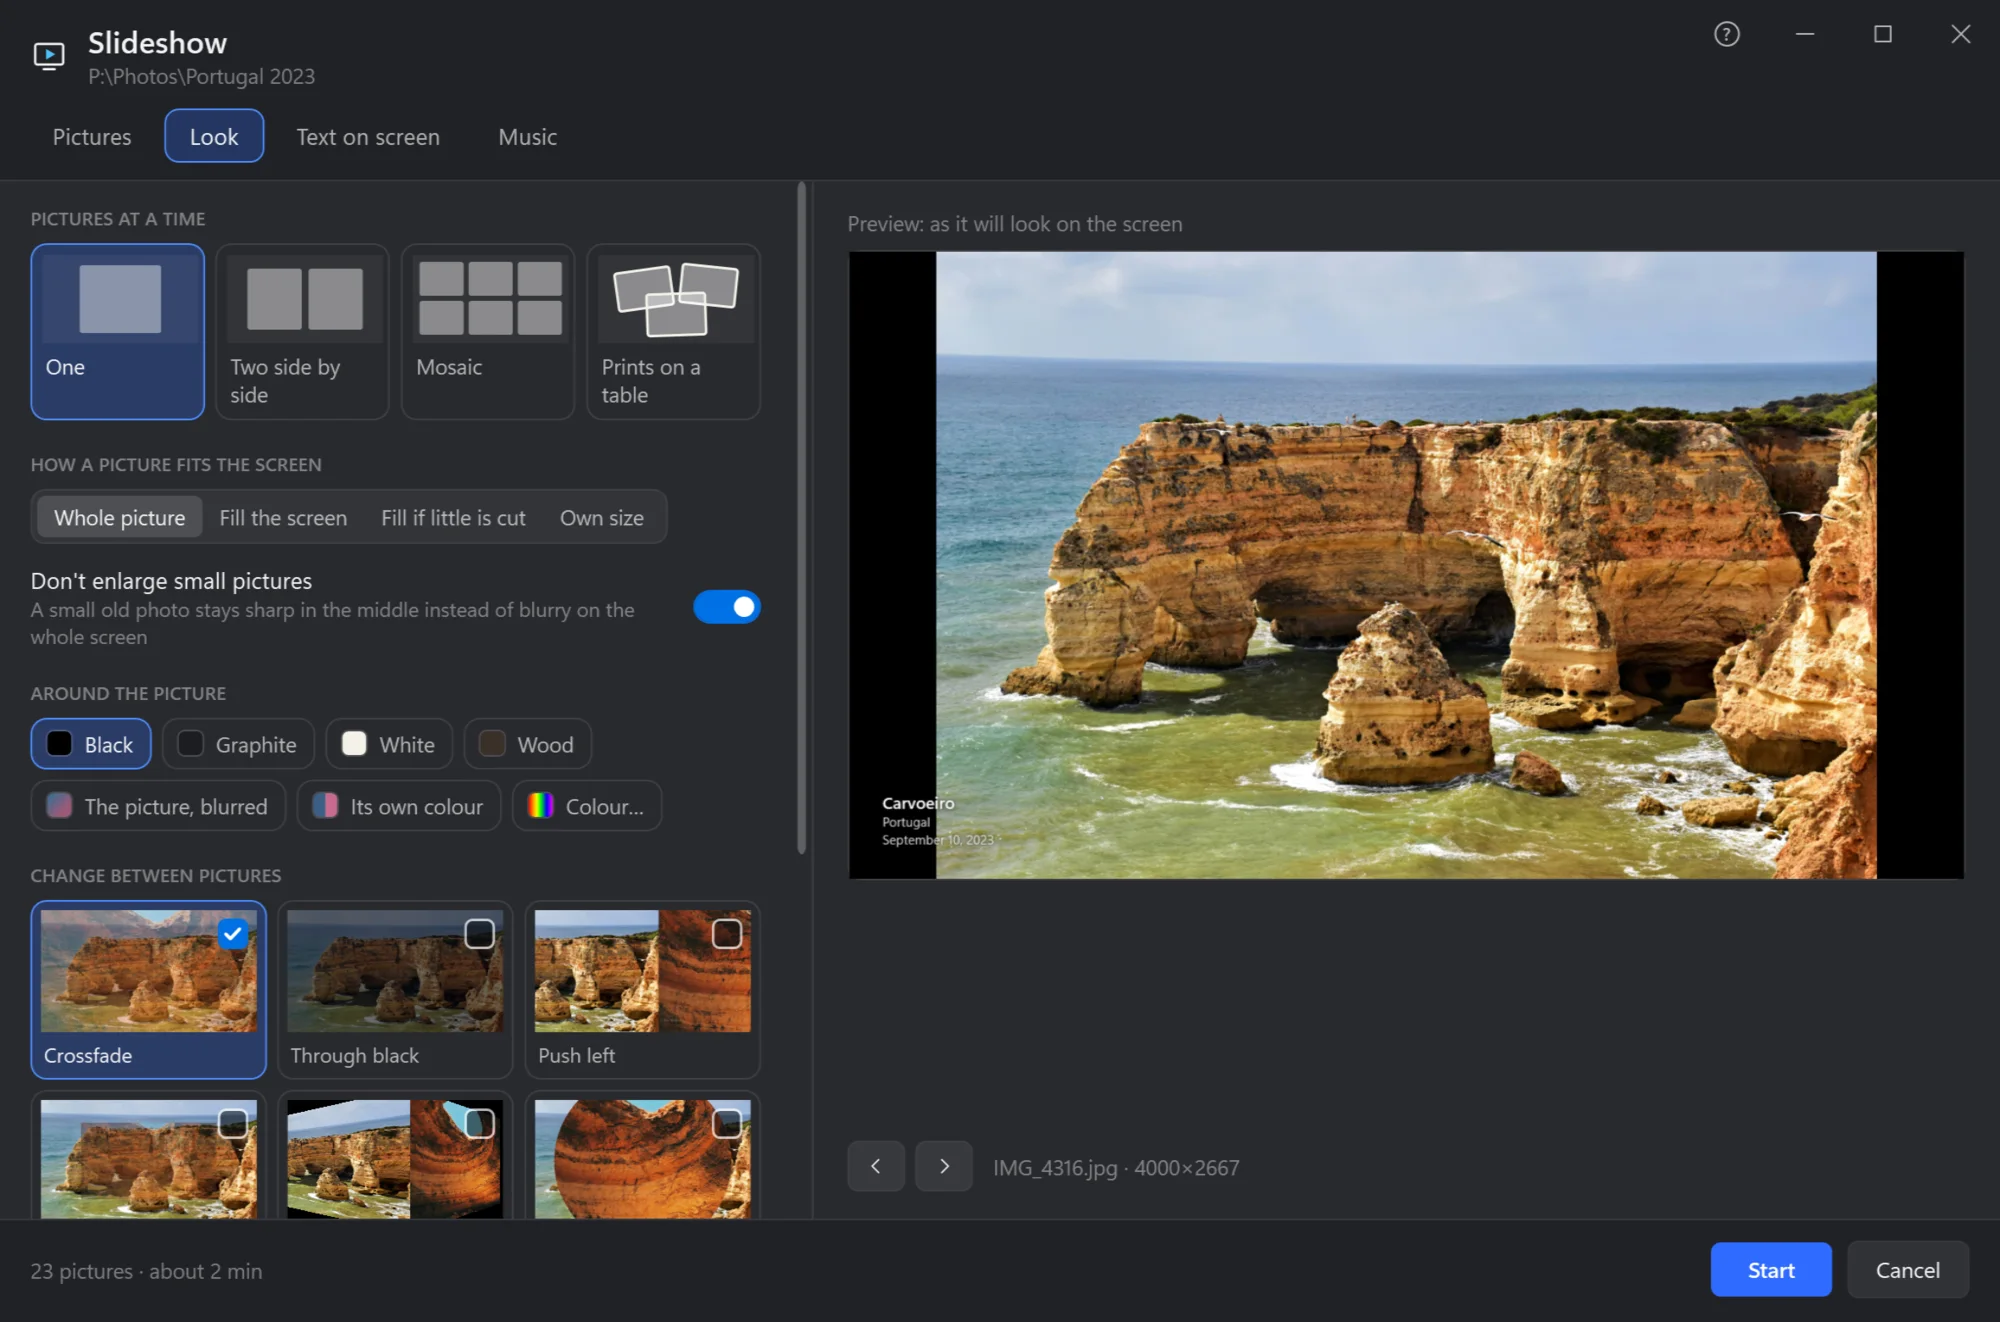Tick the Push left transition checkbox
Viewport: 2000px width, 1322px height.
coord(727,934)
